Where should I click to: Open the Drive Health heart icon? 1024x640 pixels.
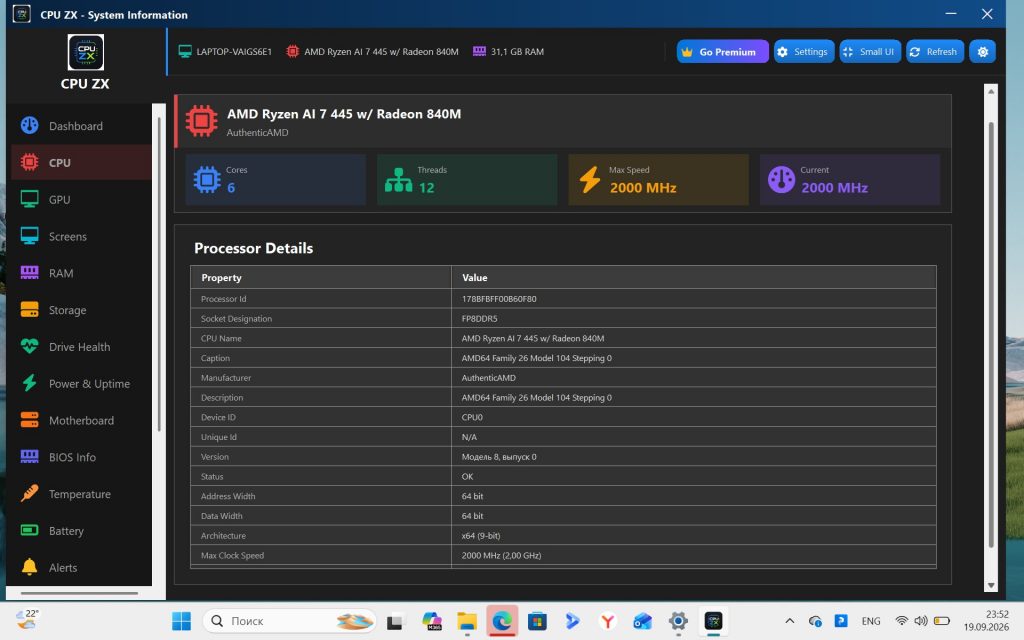coord(29,346)
